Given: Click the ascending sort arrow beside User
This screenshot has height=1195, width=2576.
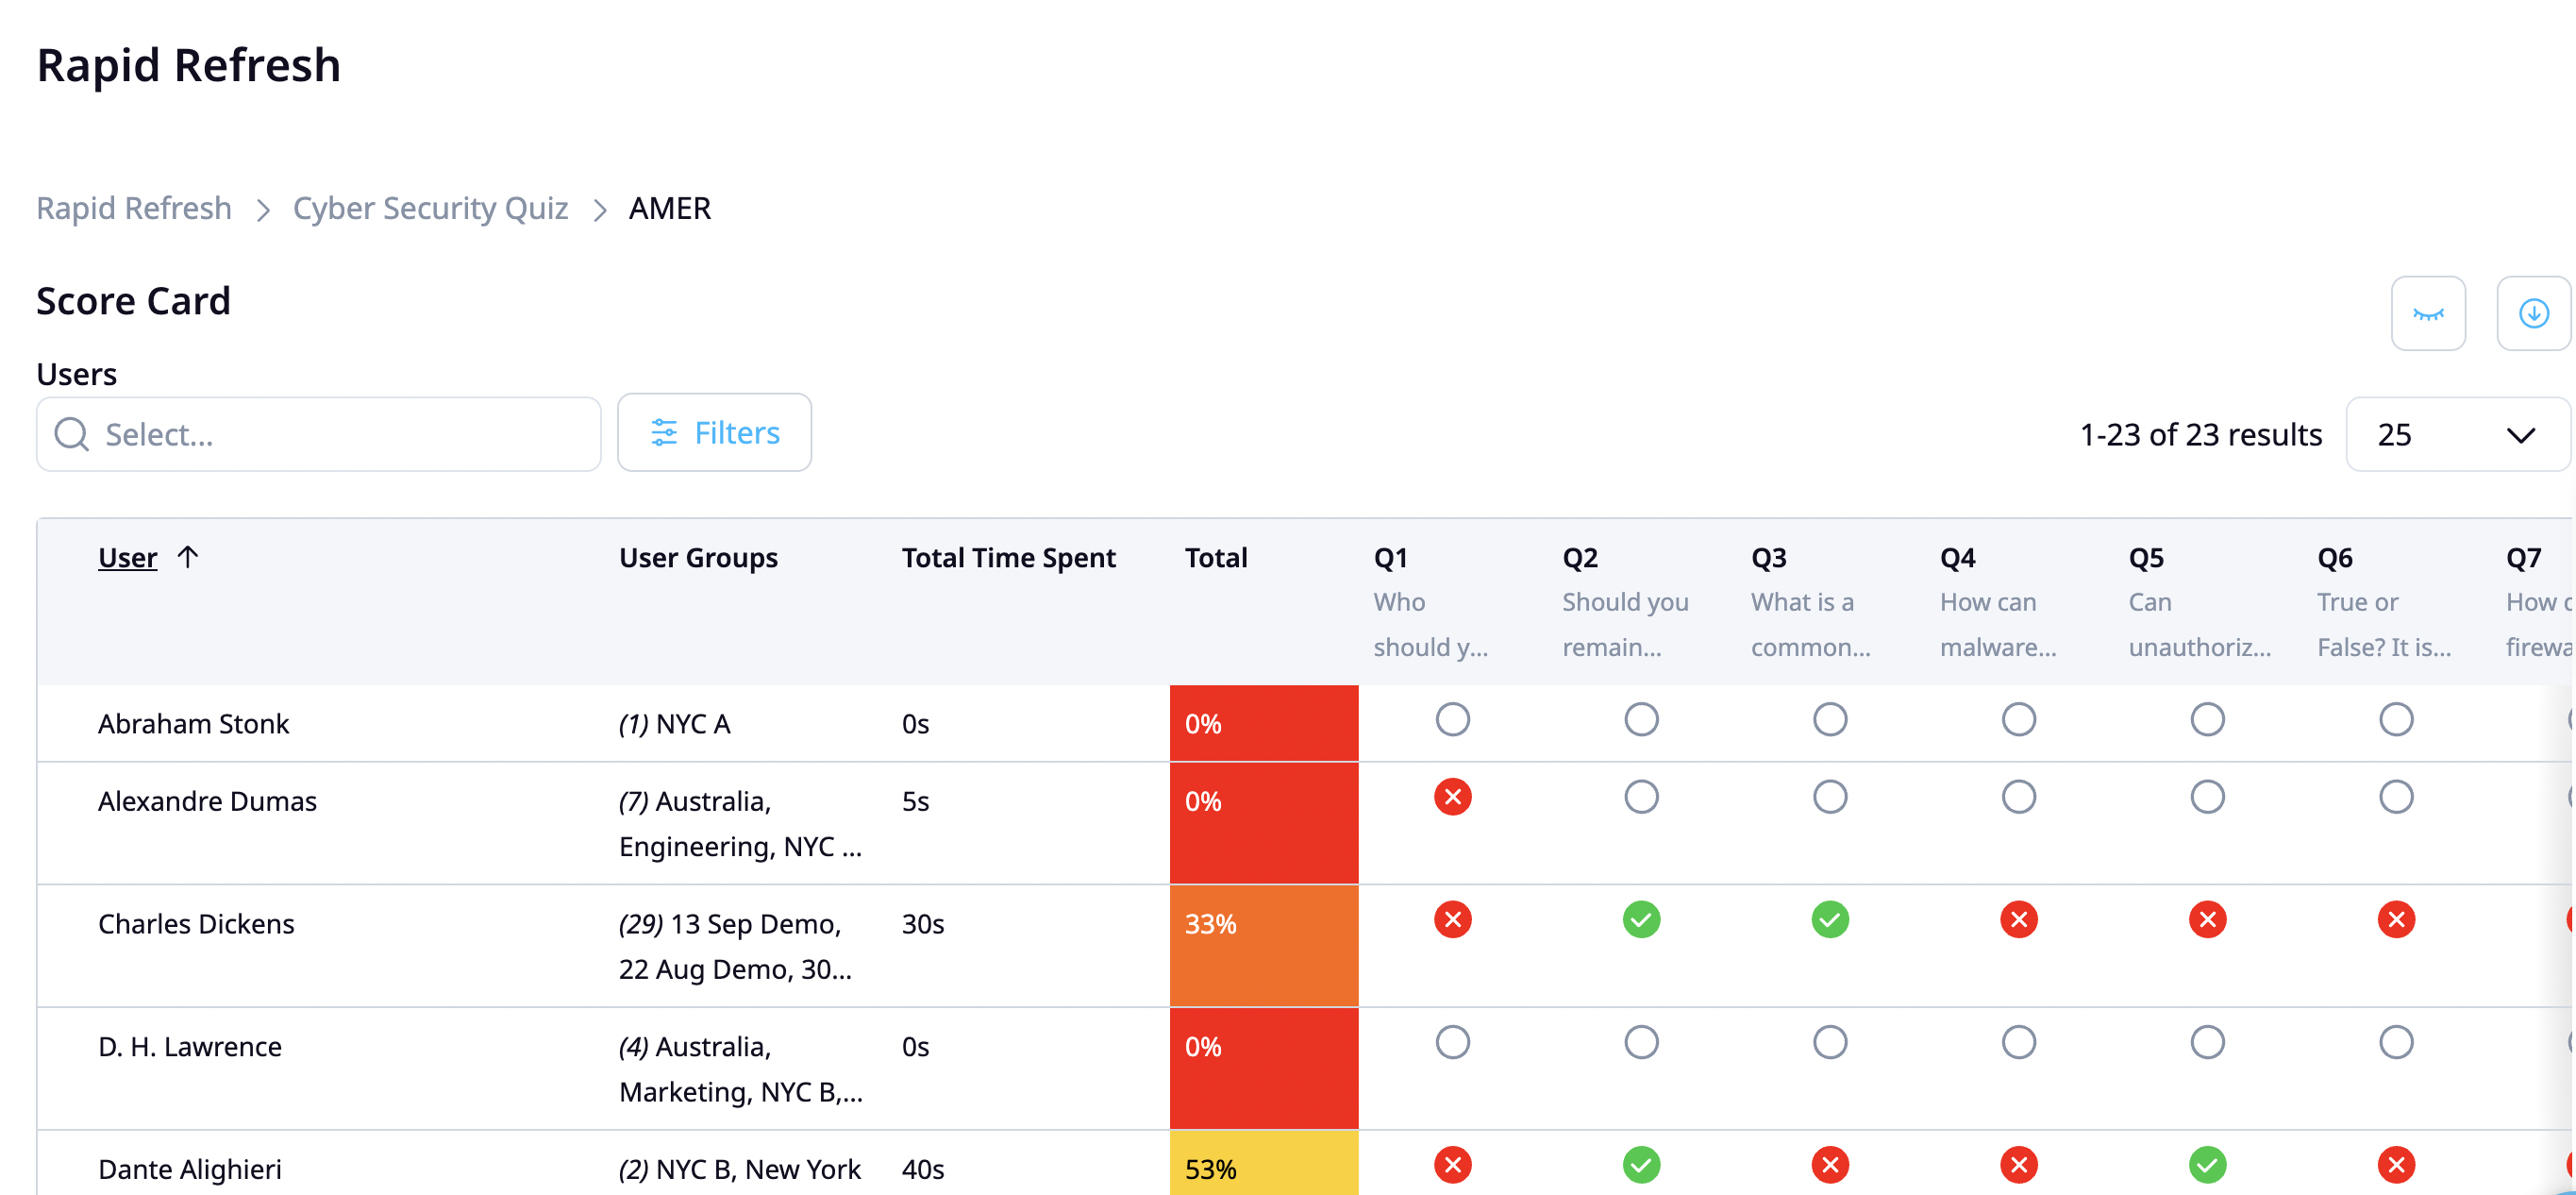Looking at the screenshot, I should click(x=189, y=557).
